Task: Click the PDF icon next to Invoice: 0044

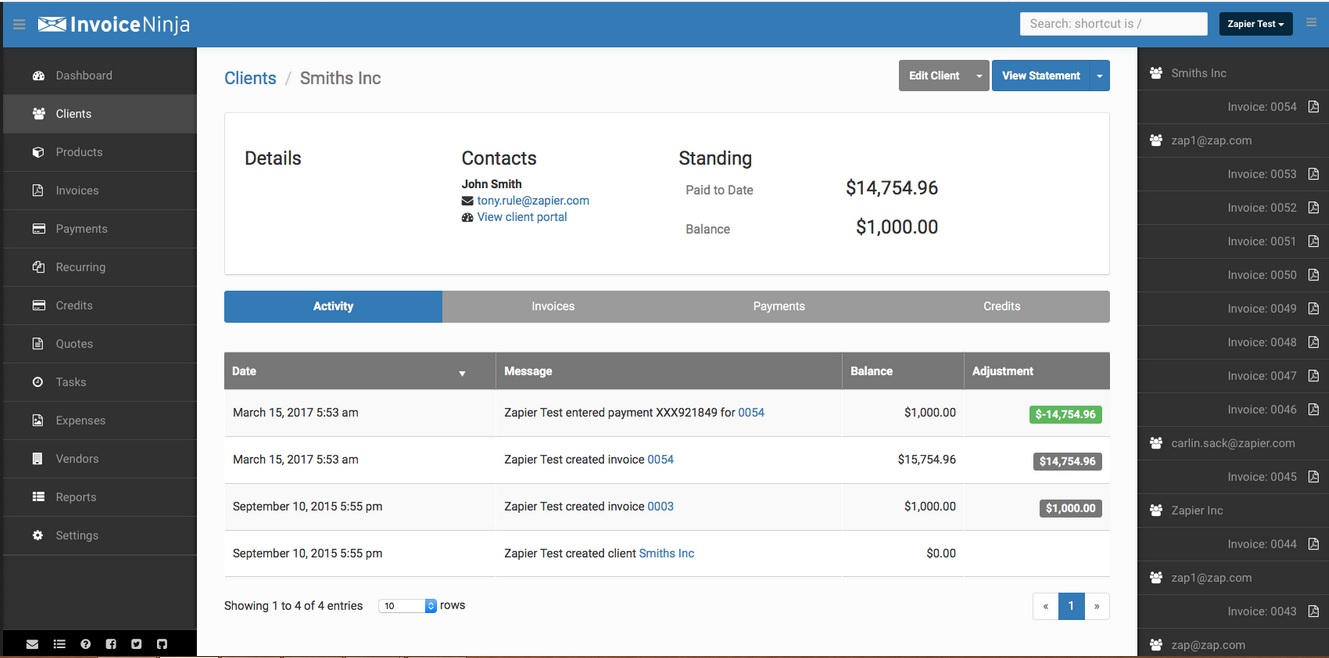Action: 1314,544
